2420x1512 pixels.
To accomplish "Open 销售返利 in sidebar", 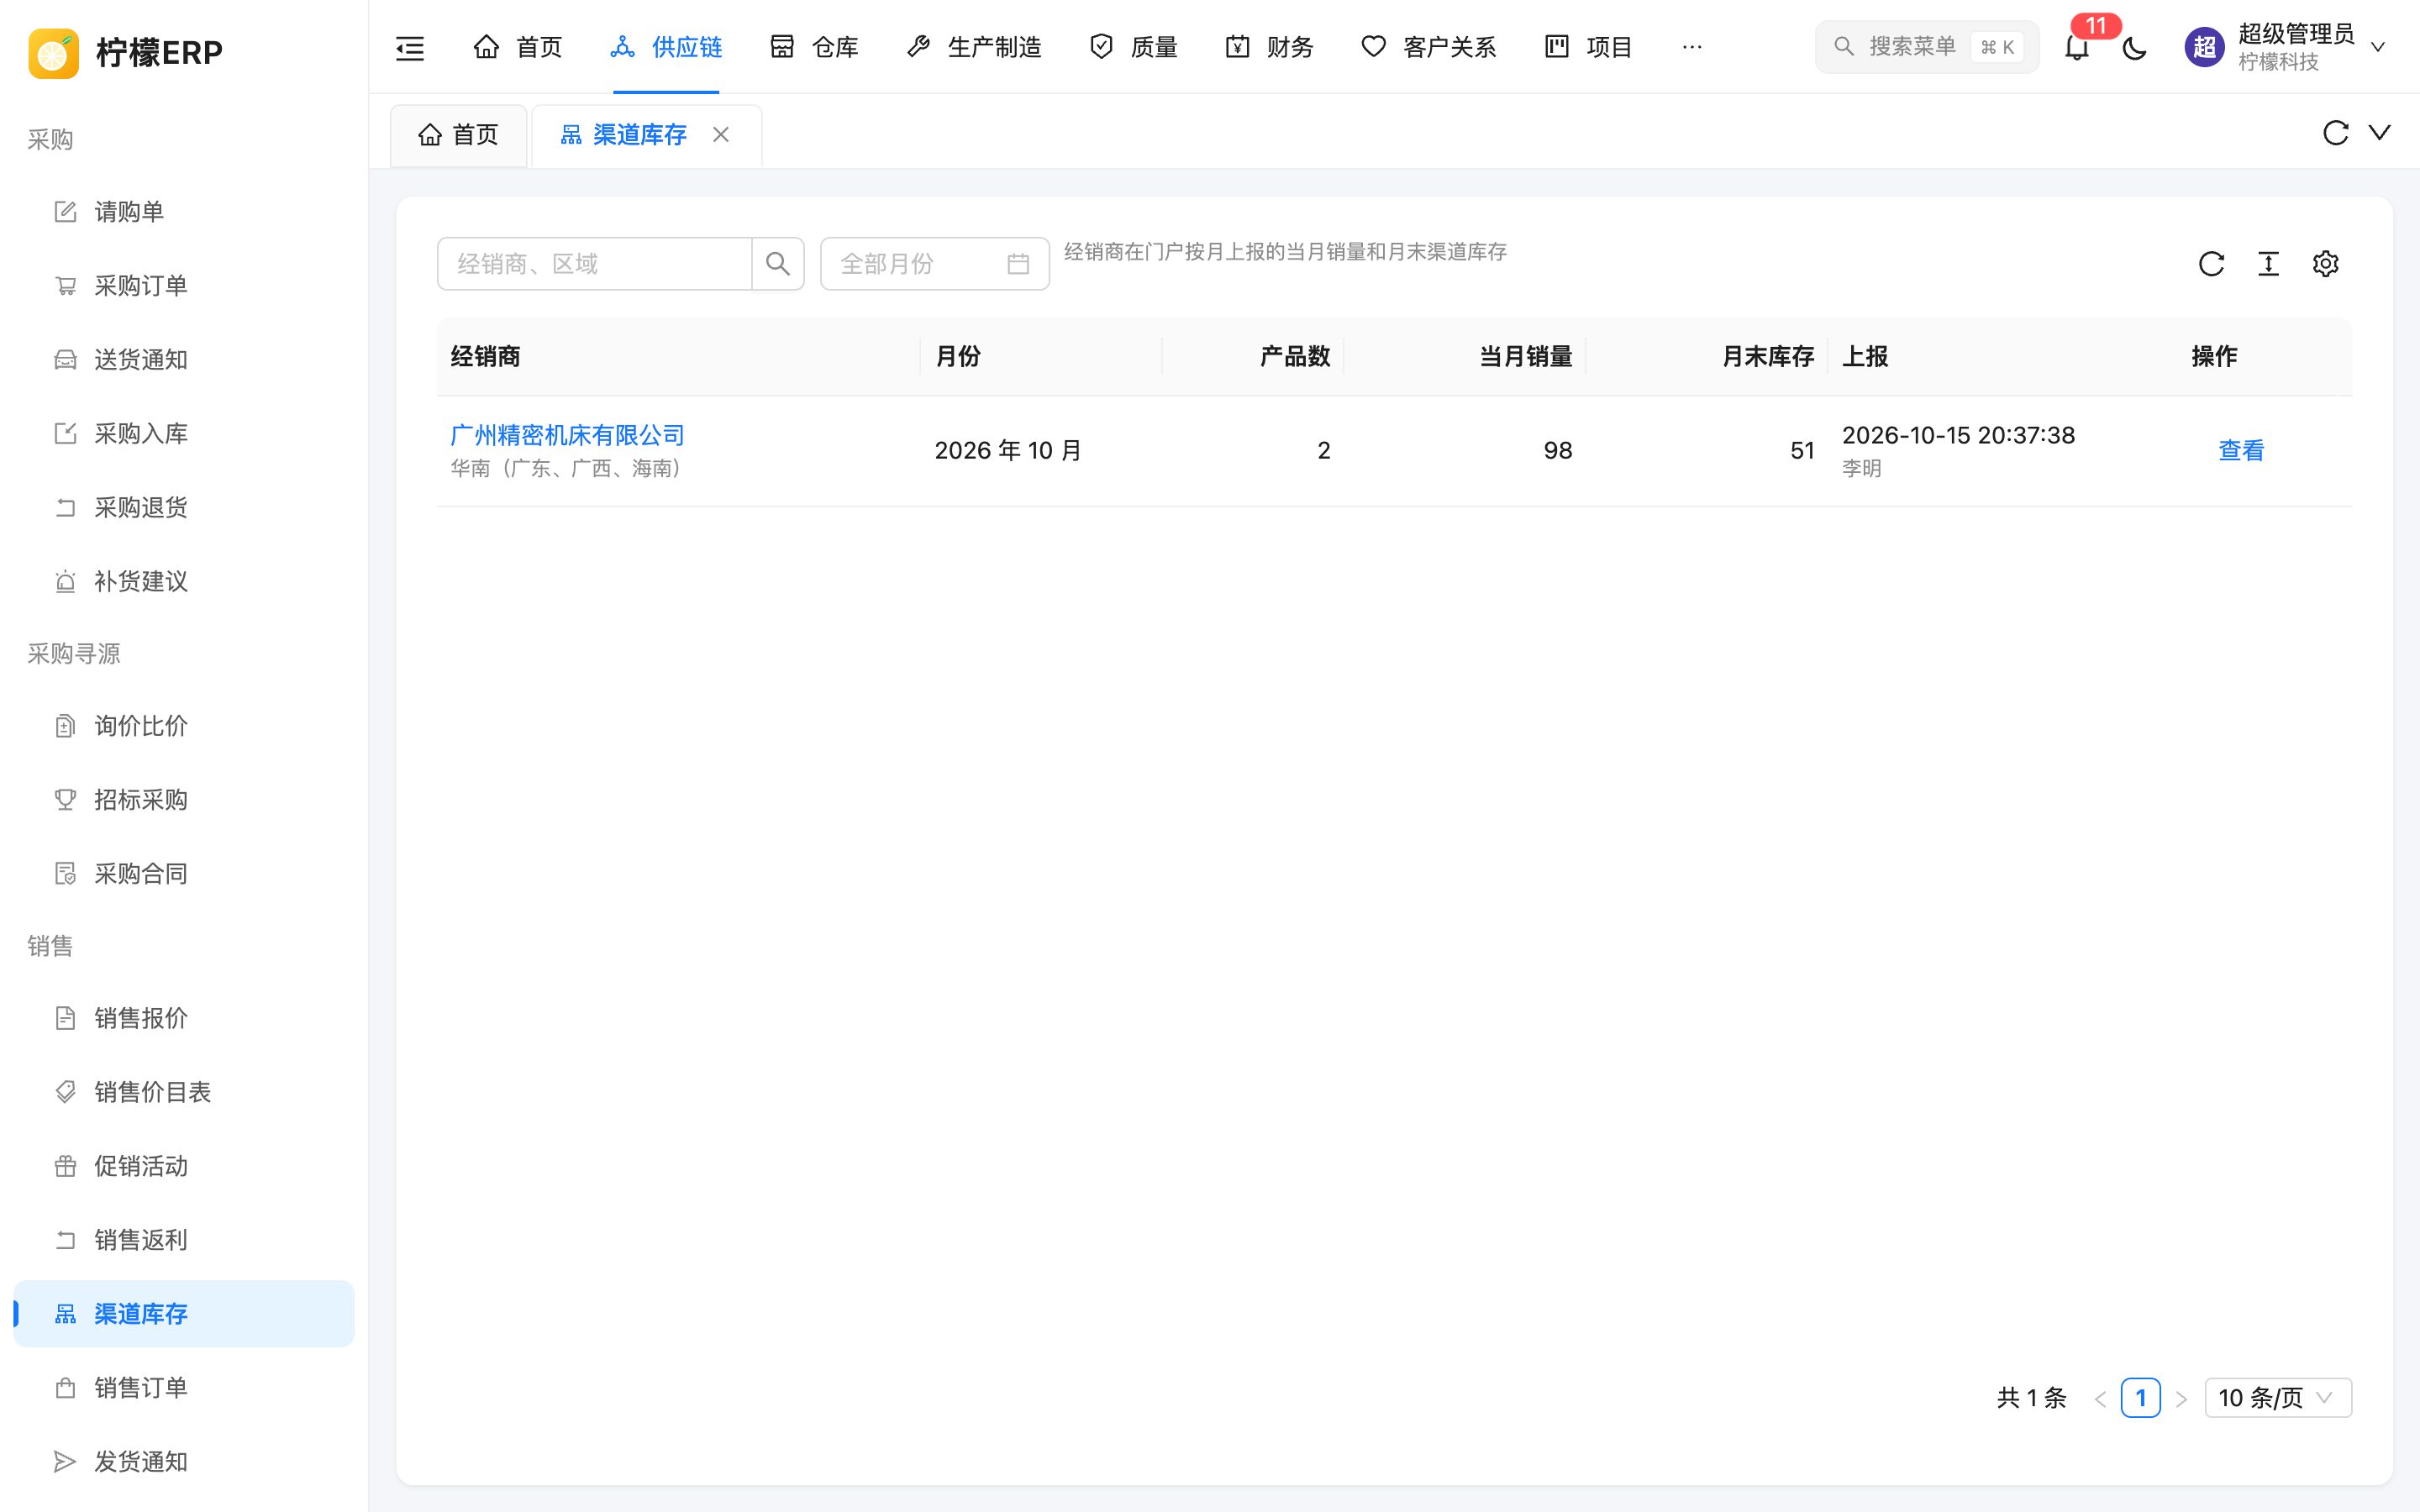I will coord(184,1240).
